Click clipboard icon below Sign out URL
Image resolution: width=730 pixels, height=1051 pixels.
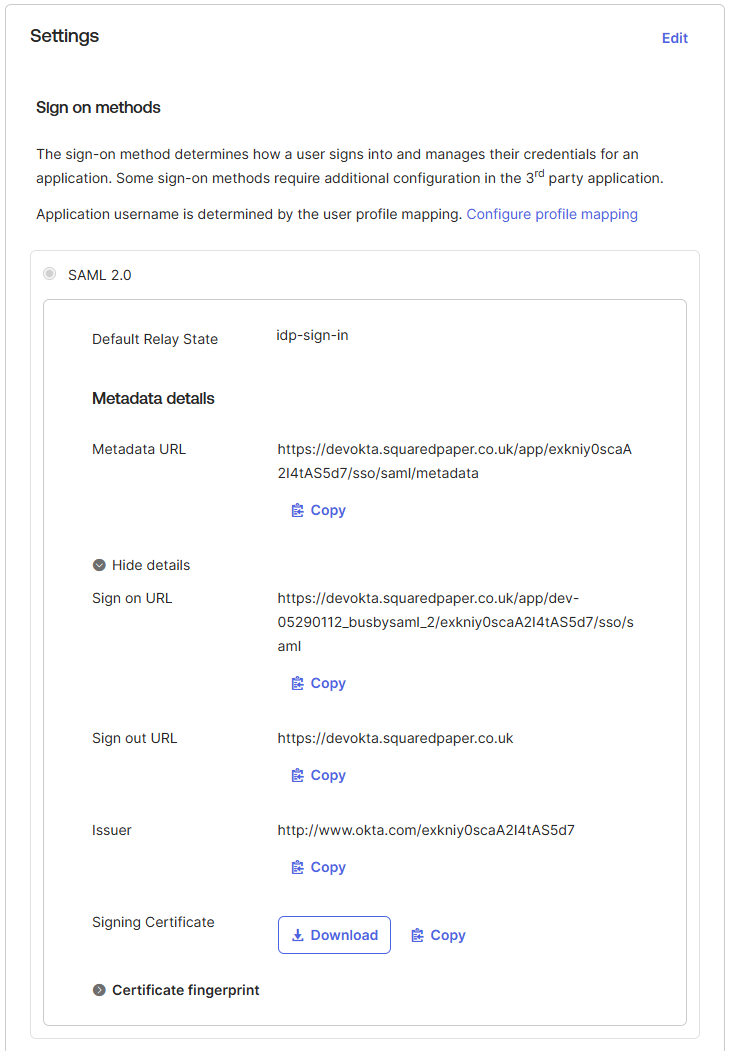[298, 775]
